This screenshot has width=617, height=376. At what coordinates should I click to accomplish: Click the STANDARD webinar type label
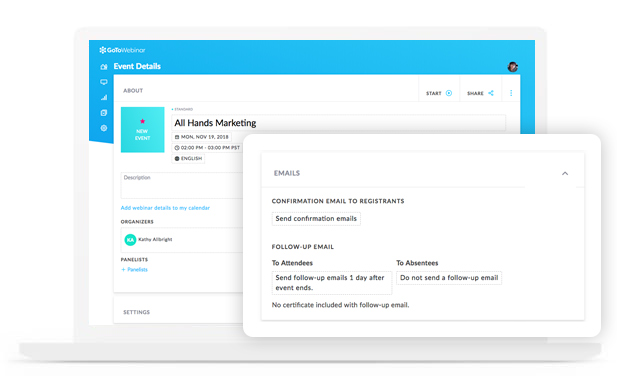point(182,109)
